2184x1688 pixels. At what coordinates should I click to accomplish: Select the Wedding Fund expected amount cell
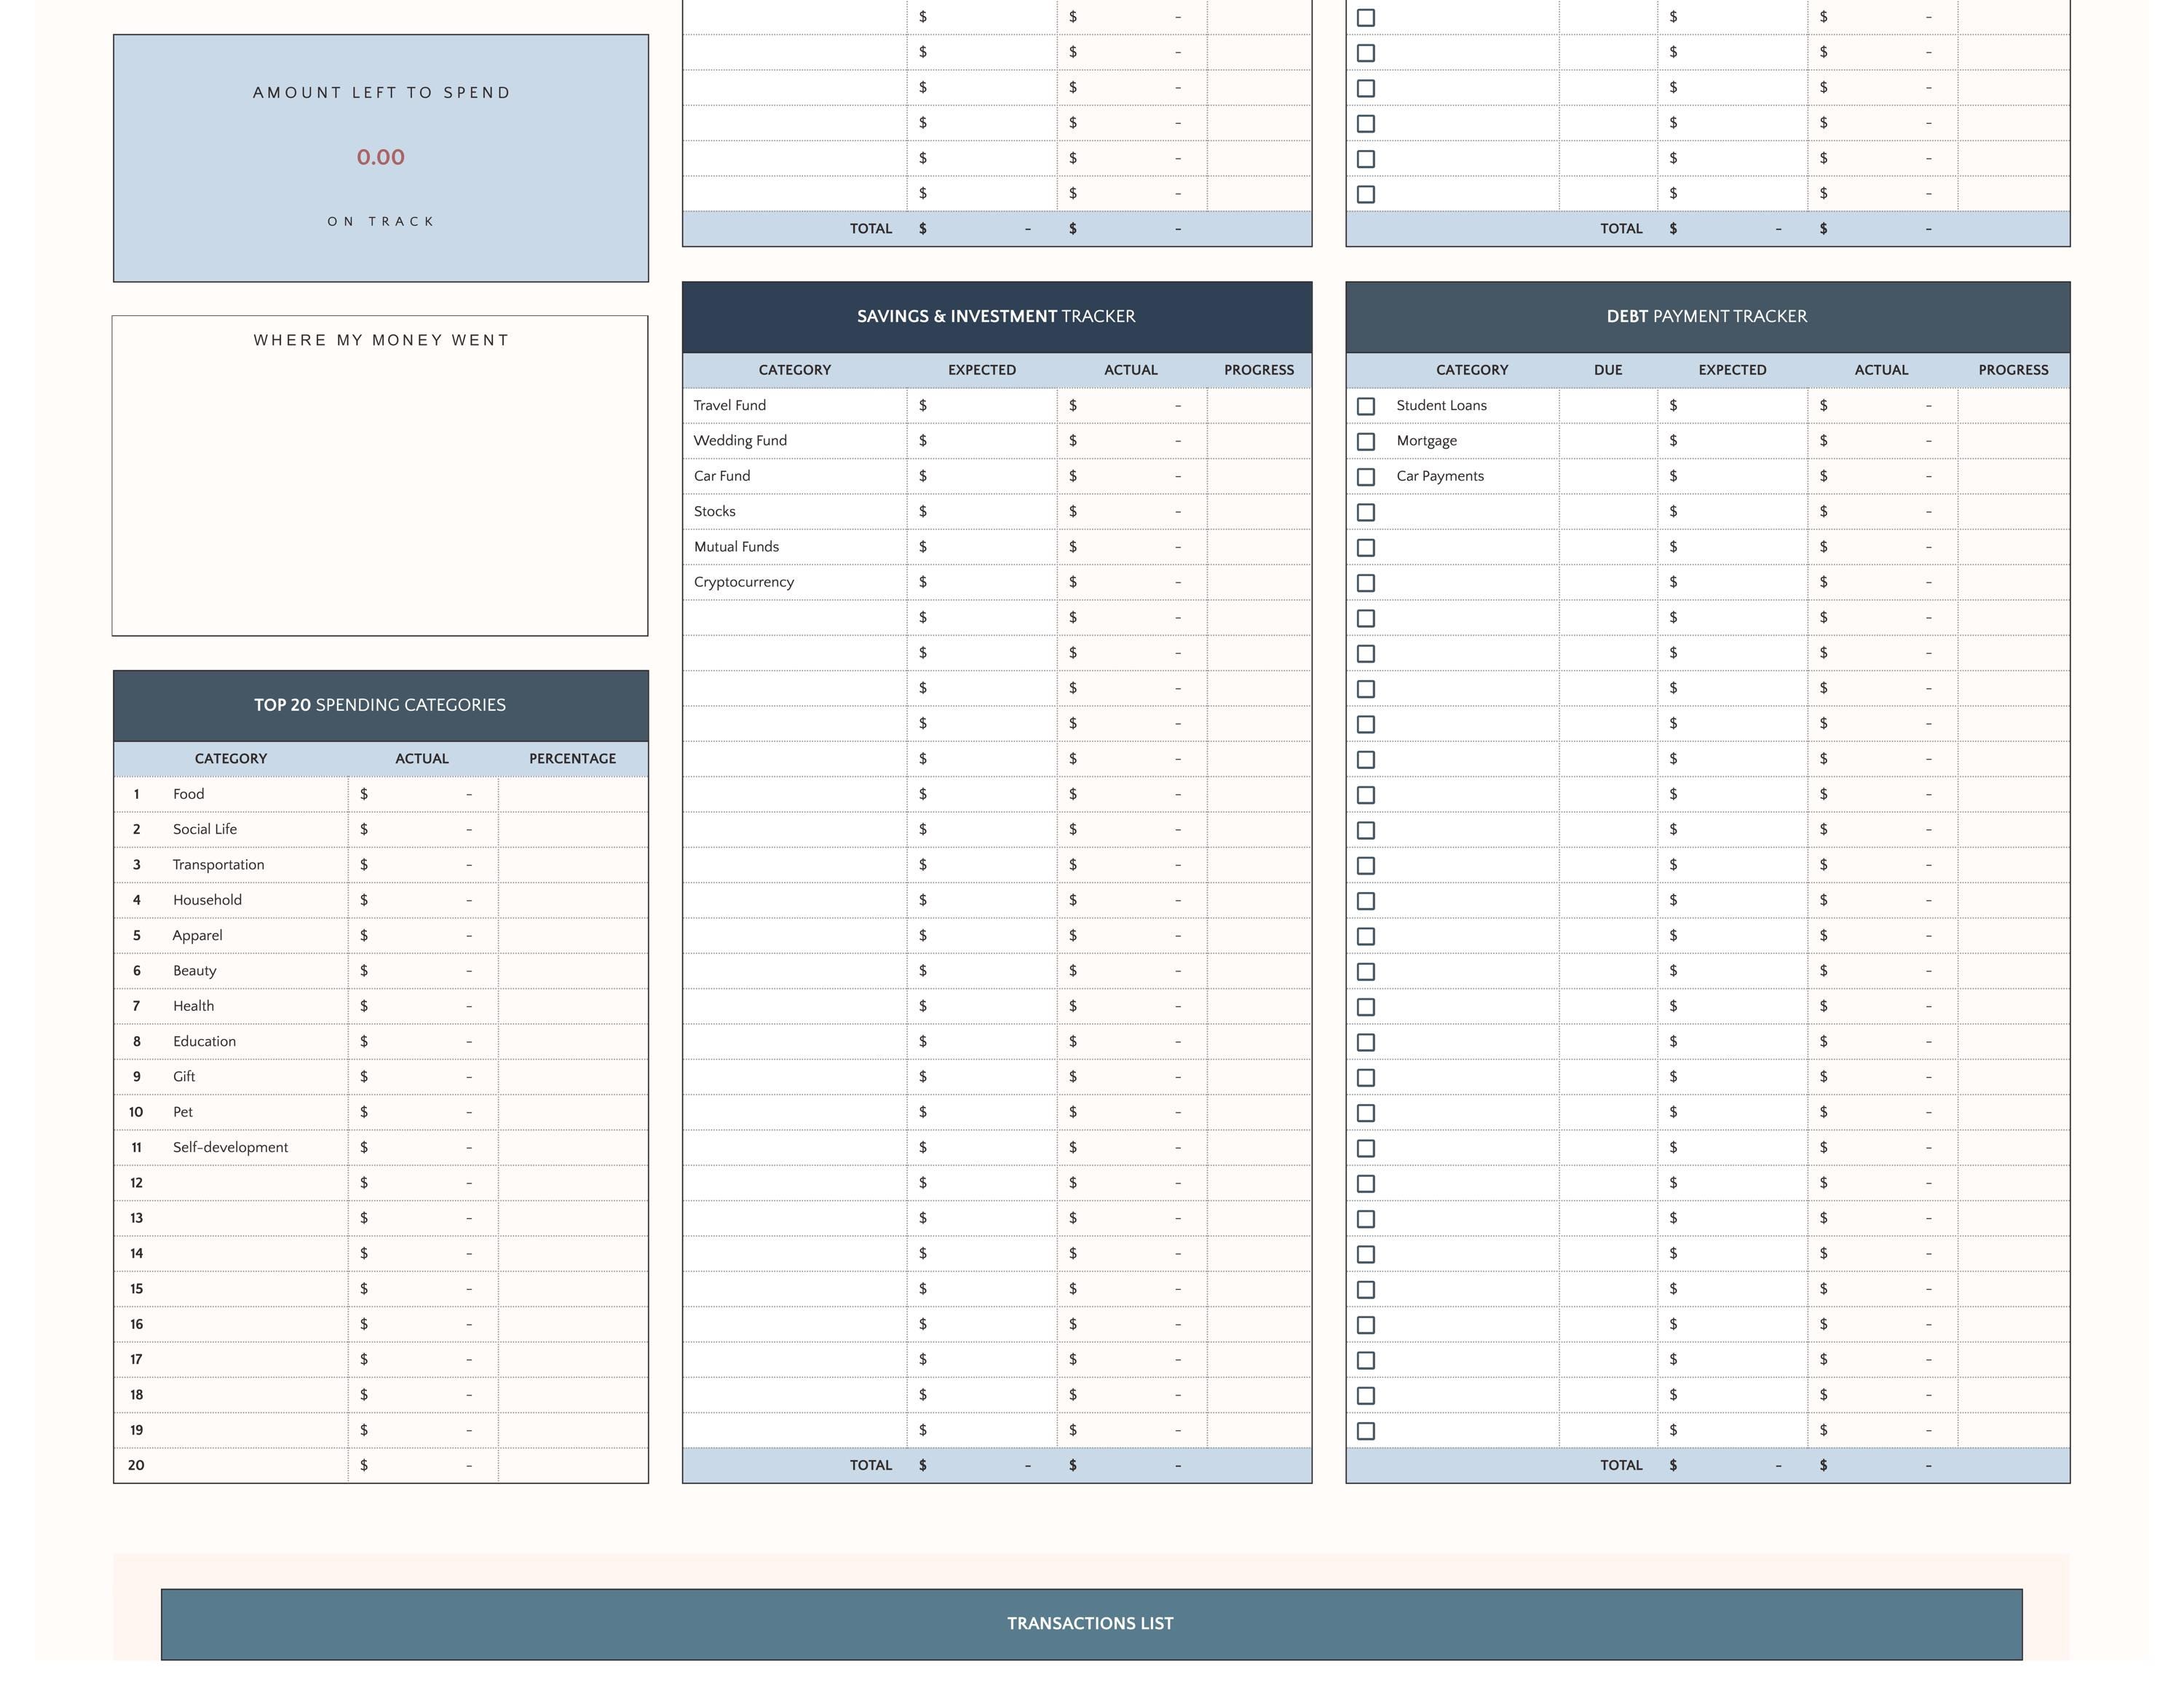(x=981, y=440)
